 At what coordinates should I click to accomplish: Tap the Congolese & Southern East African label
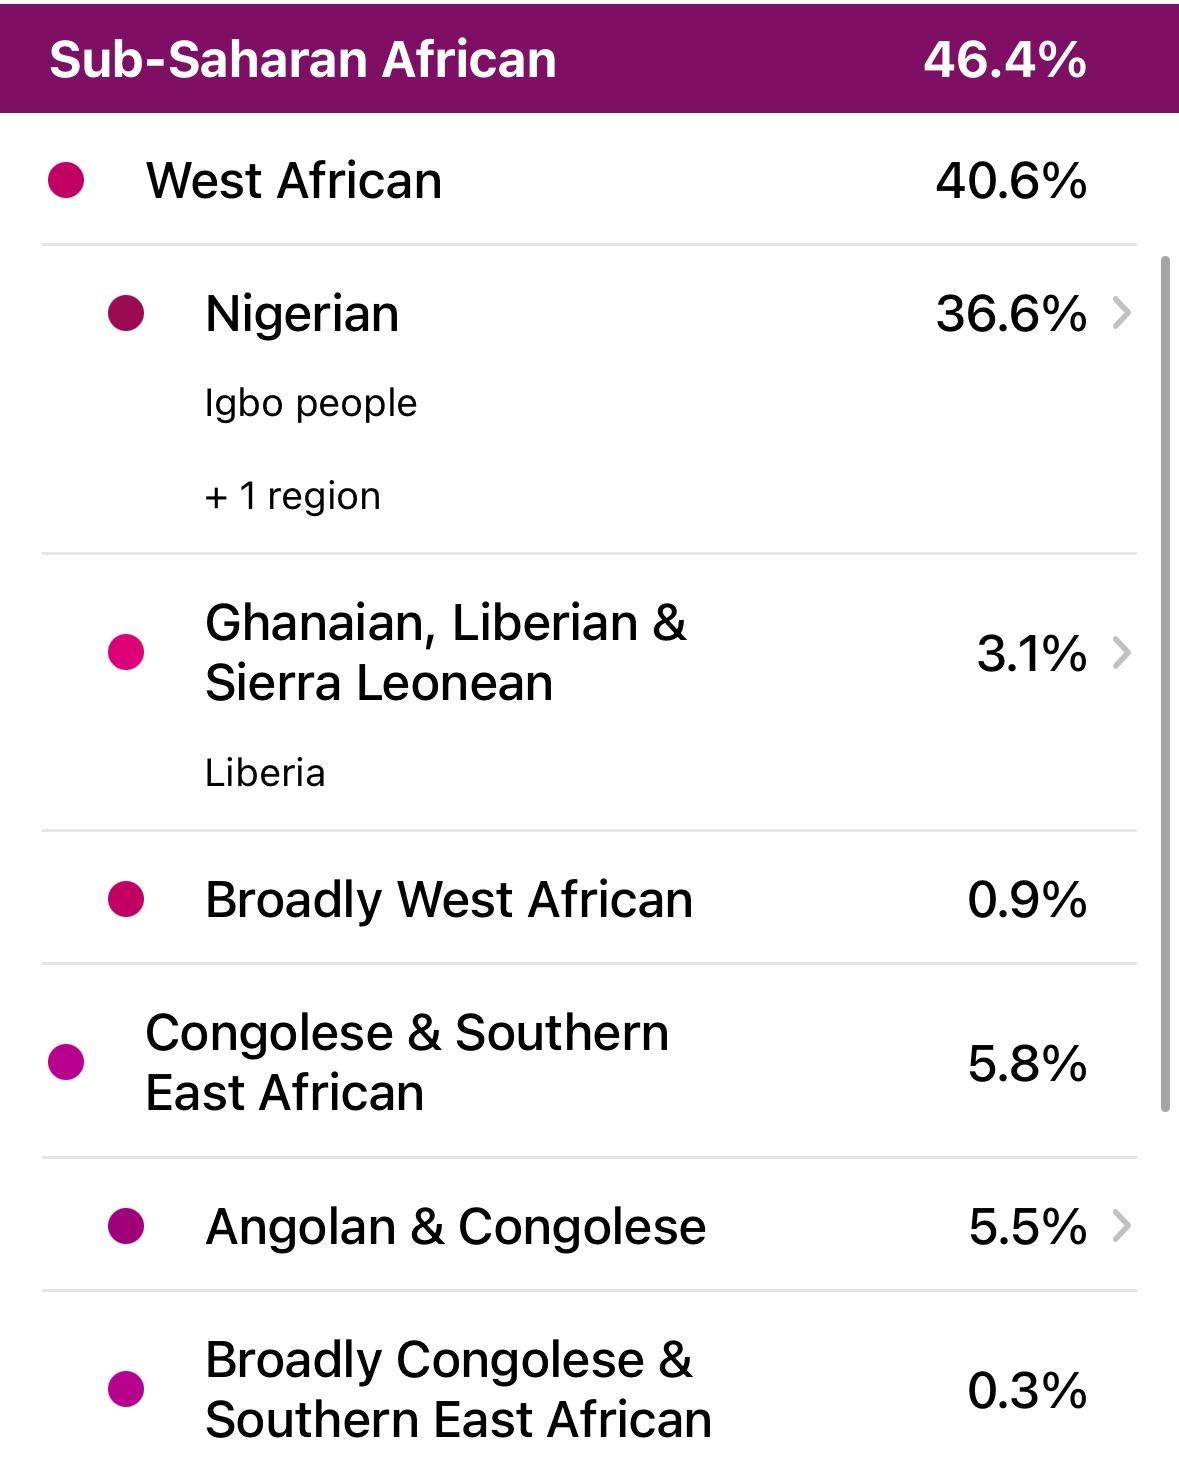coord(407,1062)
